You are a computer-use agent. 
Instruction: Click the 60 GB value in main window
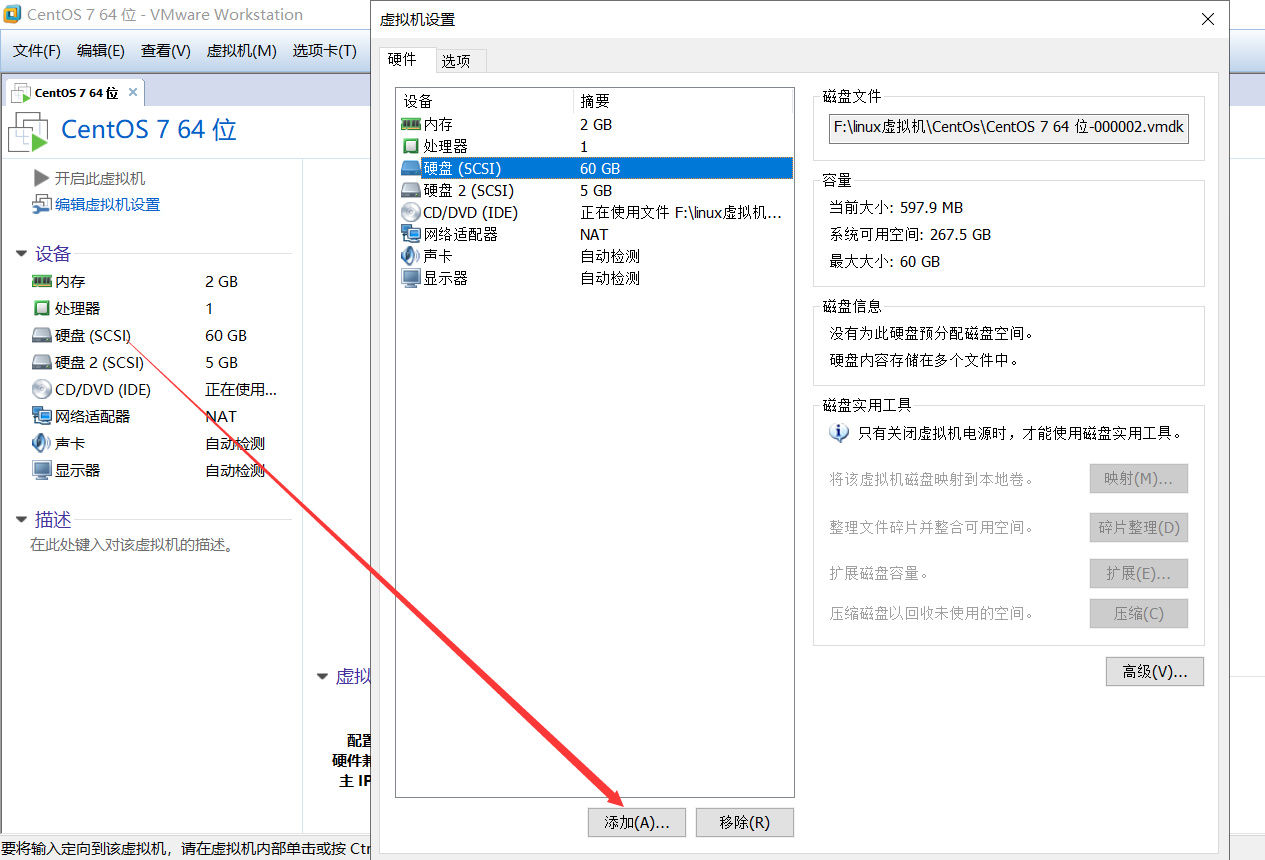pos(226,336)
